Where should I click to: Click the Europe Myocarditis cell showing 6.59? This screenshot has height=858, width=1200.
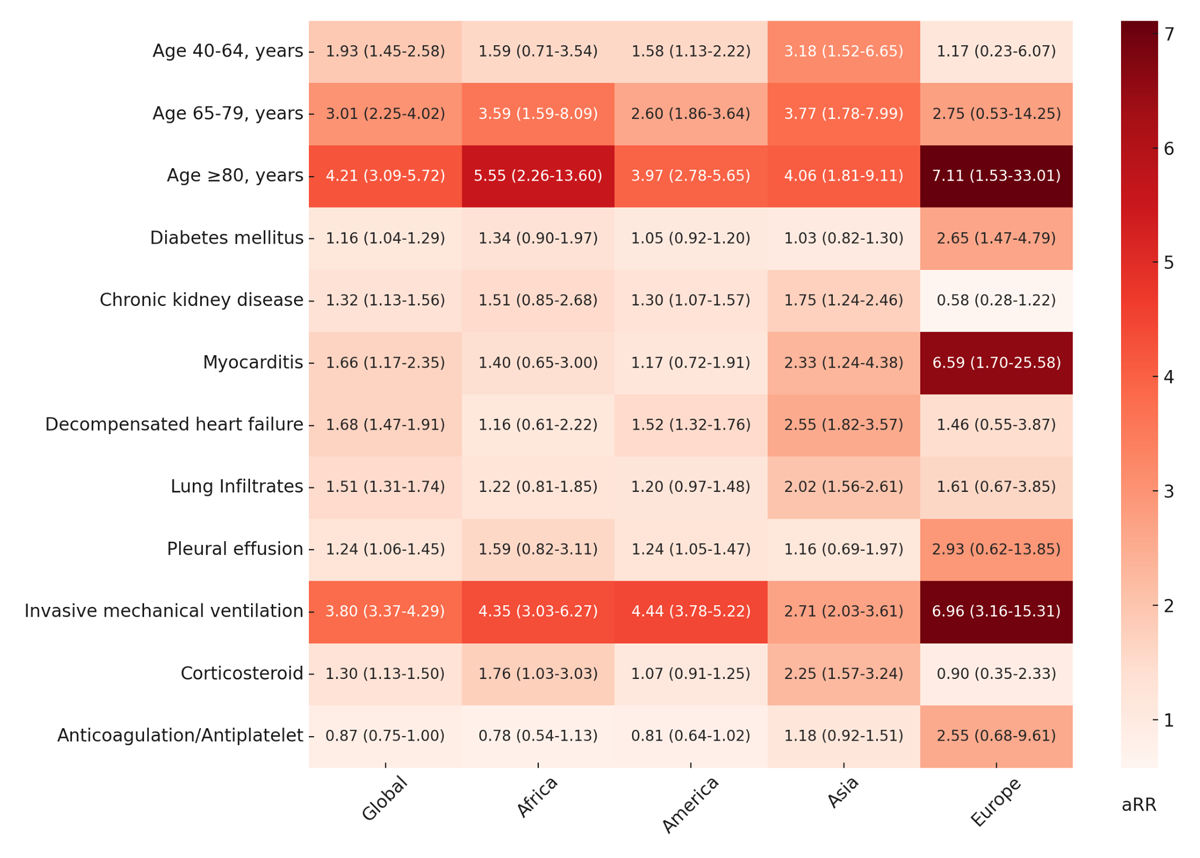coord(996,363)
